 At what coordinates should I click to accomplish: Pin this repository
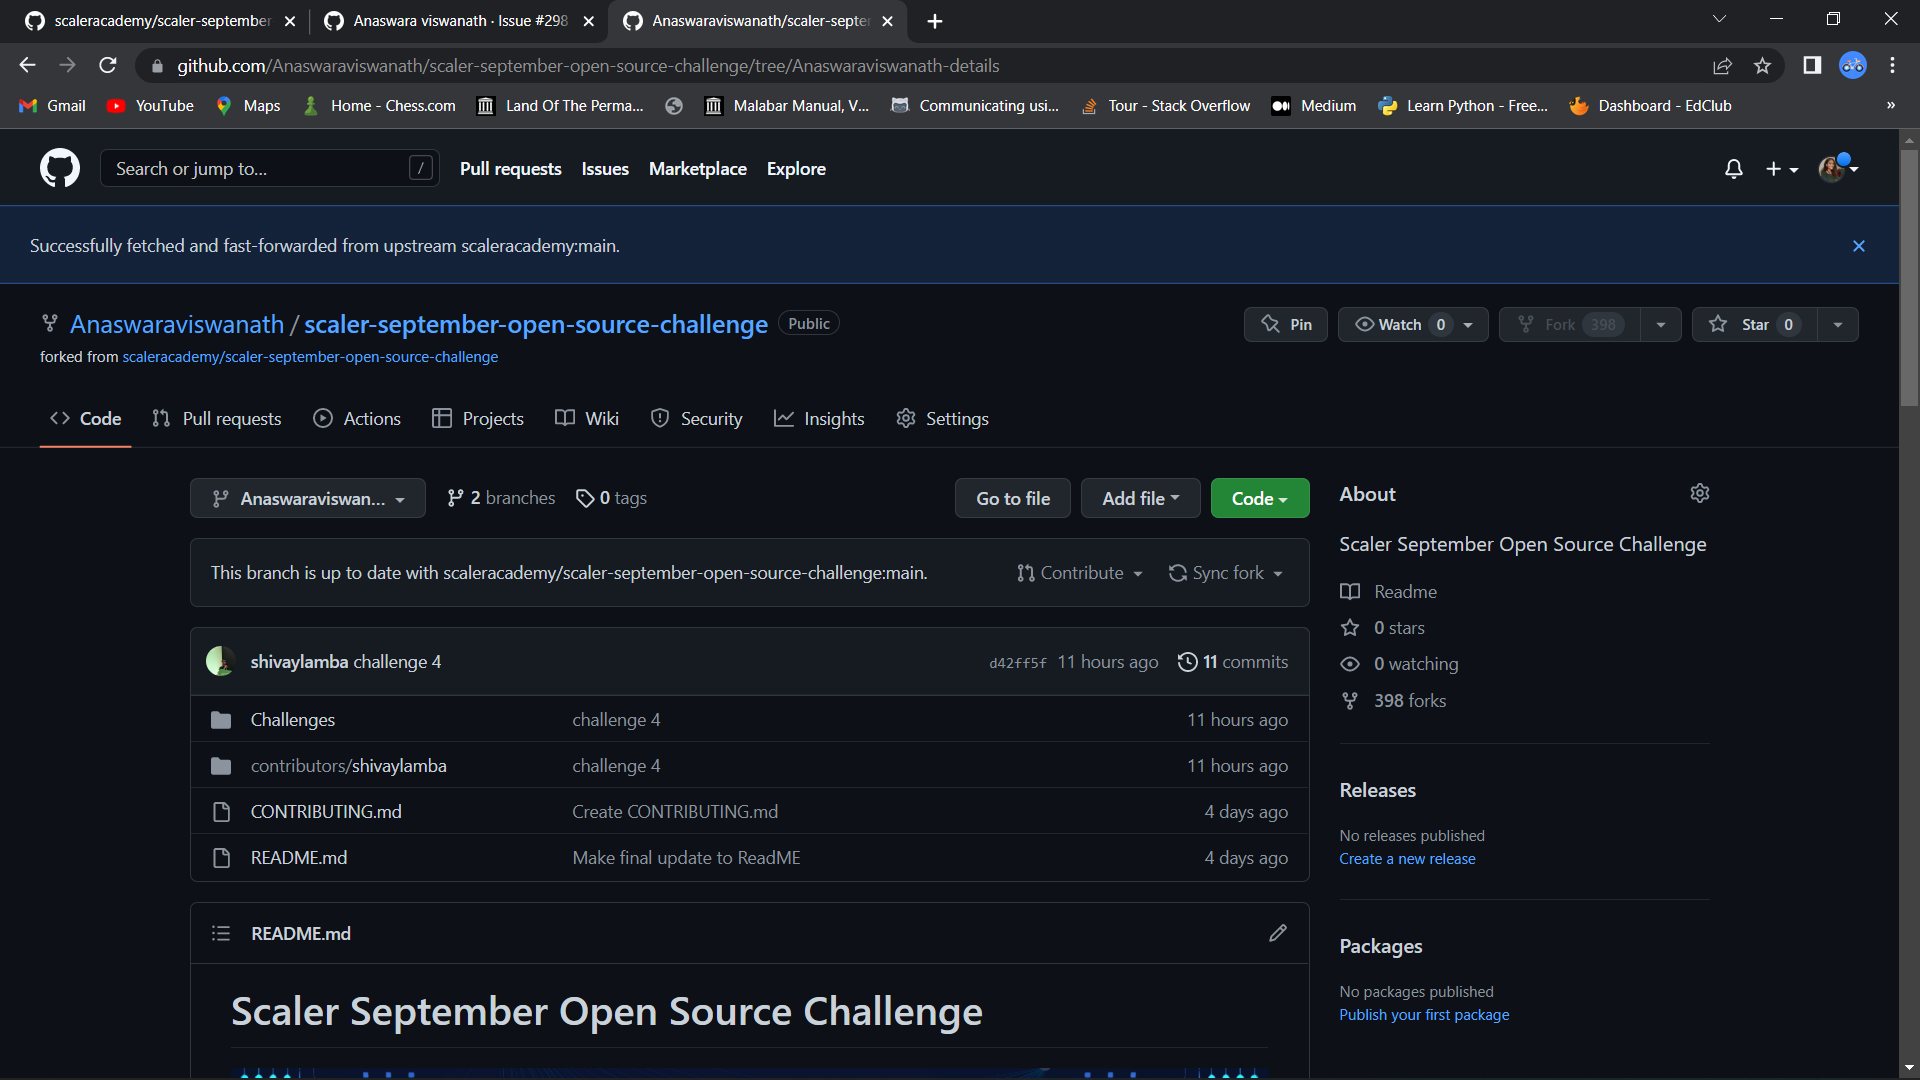click(x=1286, y=324)
